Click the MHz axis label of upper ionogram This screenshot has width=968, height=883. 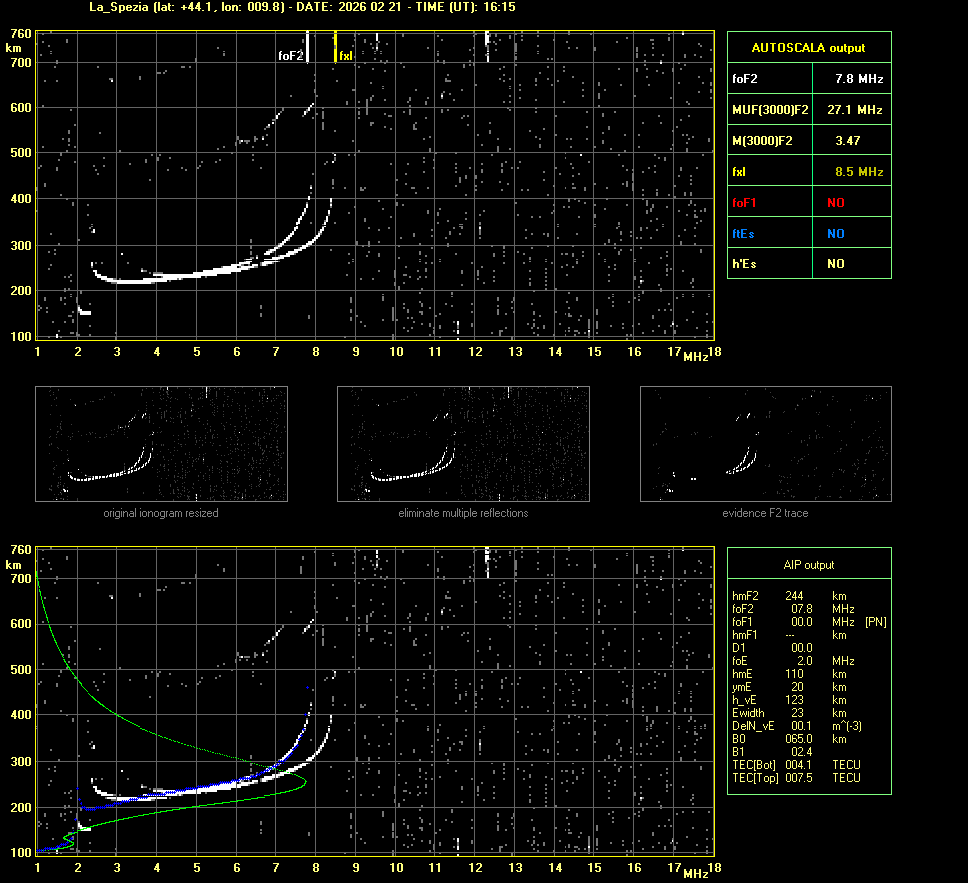pyautogui.click(x=696, y=357)
